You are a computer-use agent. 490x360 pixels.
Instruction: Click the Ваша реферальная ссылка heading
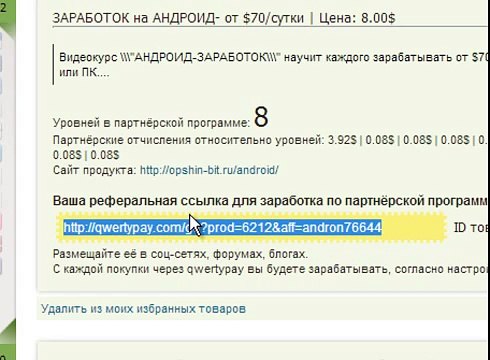(271, 201)
